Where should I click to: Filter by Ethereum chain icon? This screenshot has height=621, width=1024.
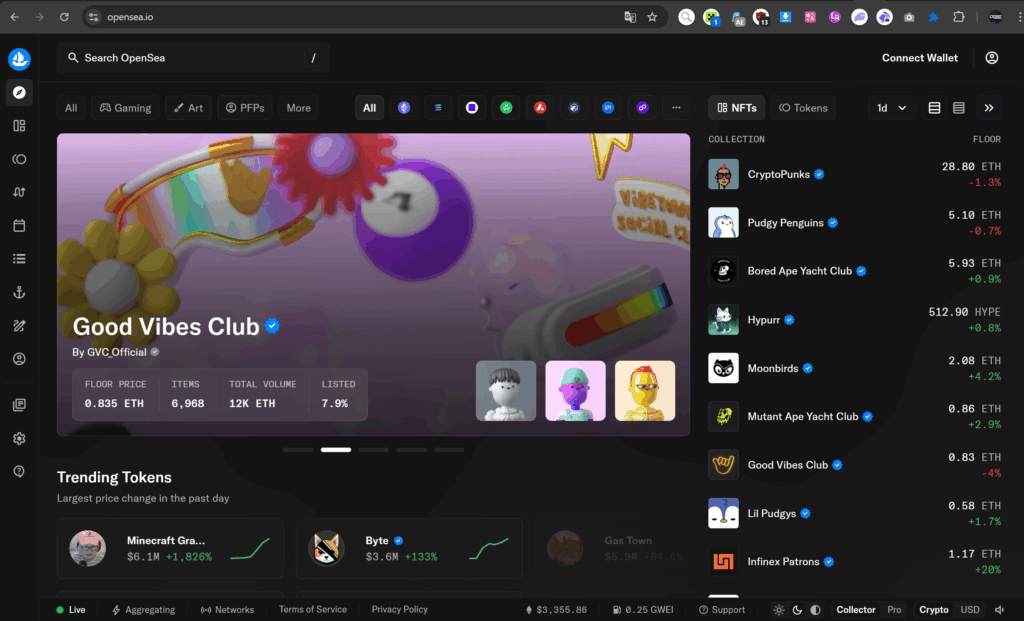point(404,108)
